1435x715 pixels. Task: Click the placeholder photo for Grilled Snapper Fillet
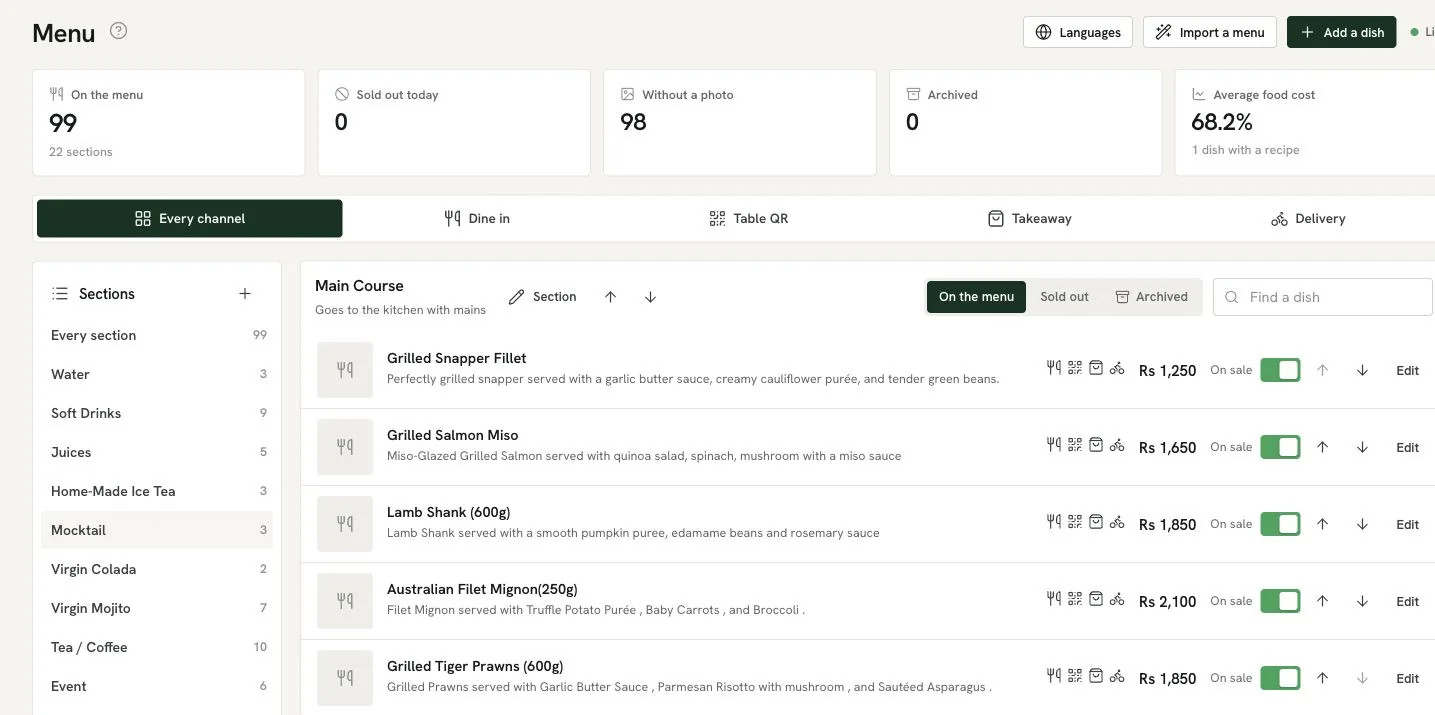click(x=345, y=369)
